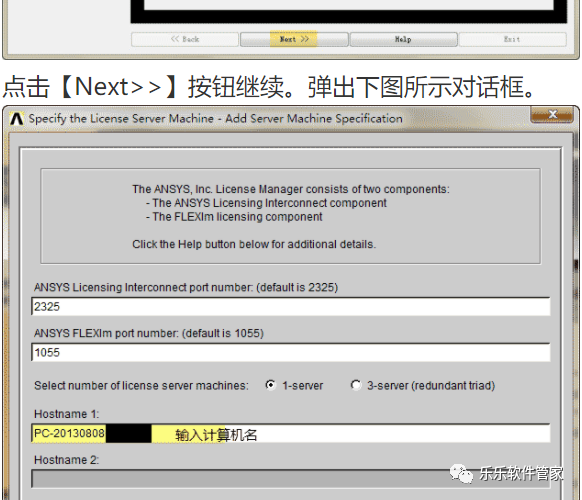The width and height of the screenshot is (582, 500).
Task: Click 'The FLEXlm licensing component' line
Action: (234, 217)
